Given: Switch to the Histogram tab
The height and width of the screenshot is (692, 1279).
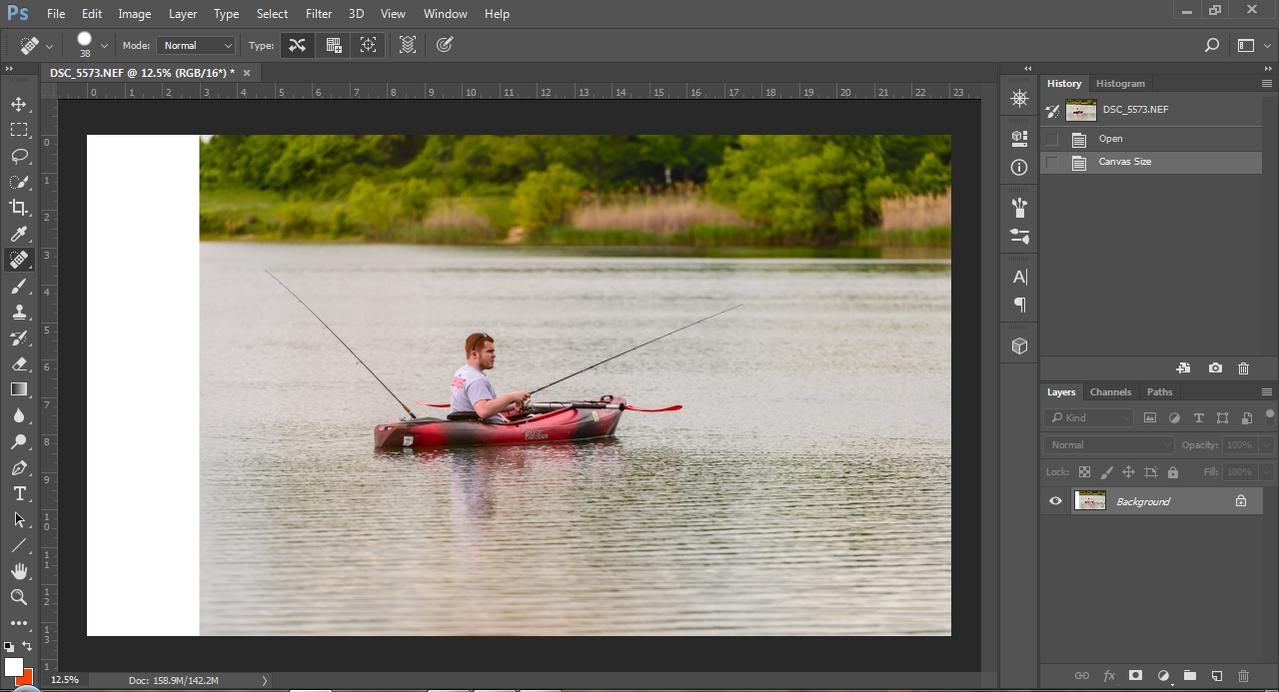Looking at the screenshot, I should [1120, 83].
